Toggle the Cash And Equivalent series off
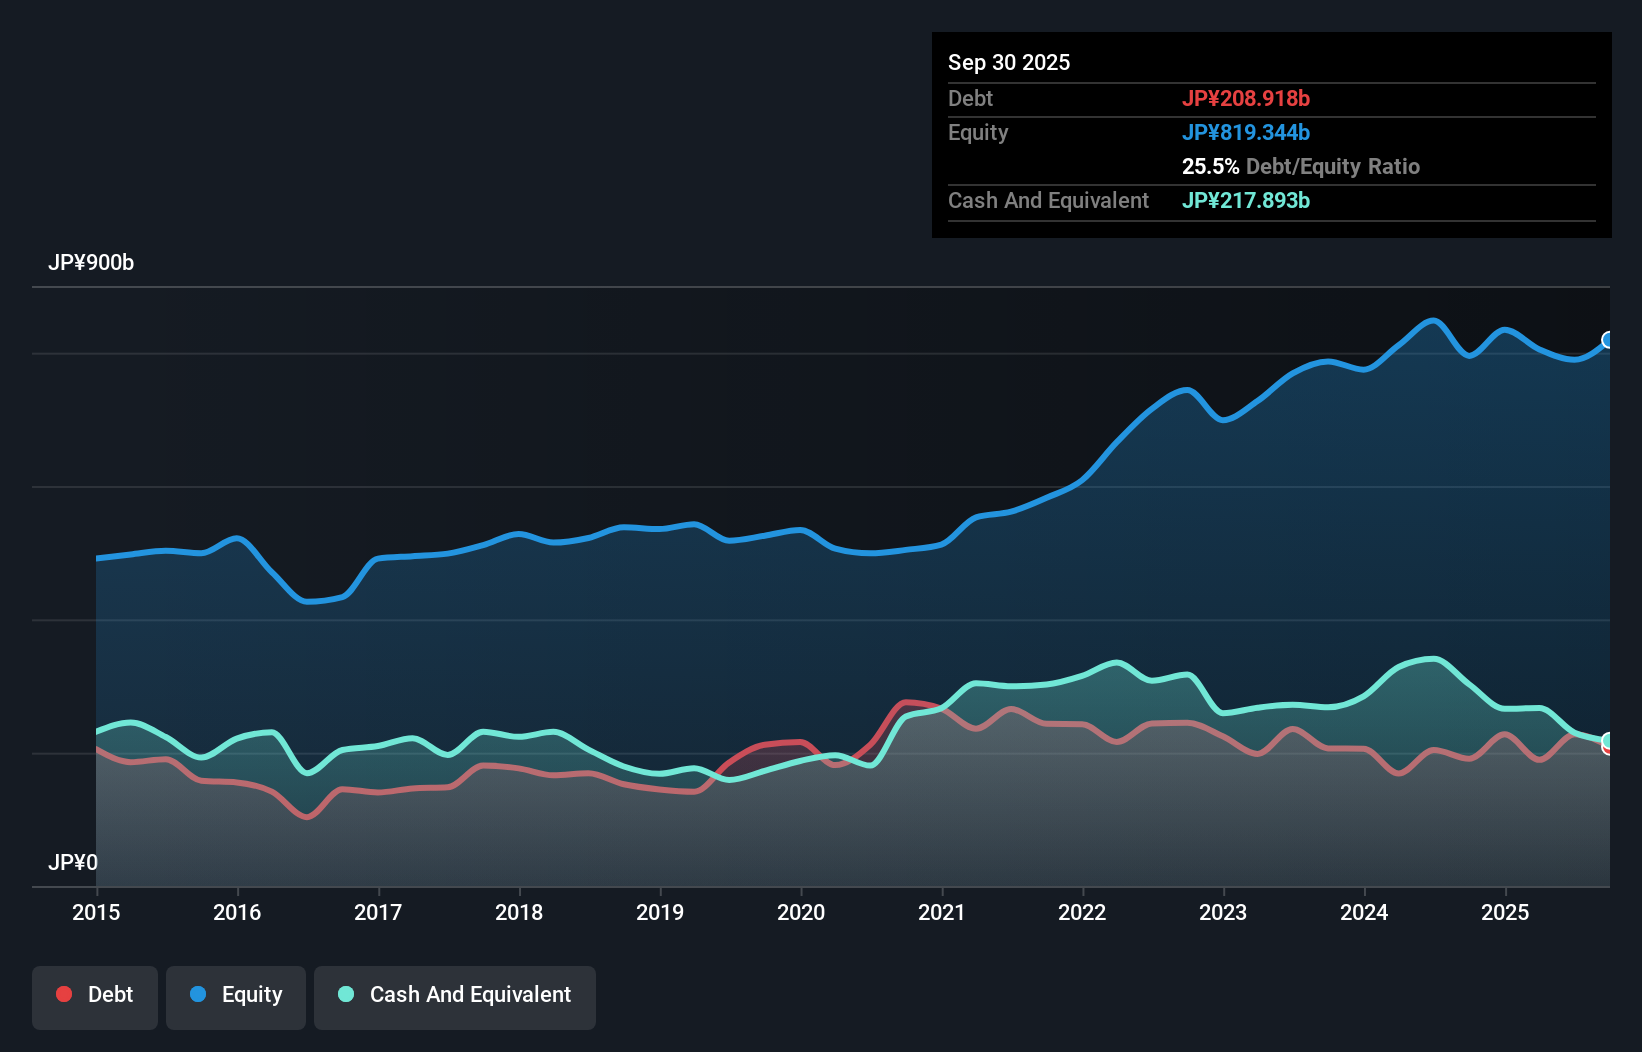This screenshot has width=1642, height=1052. pos(455,994)
